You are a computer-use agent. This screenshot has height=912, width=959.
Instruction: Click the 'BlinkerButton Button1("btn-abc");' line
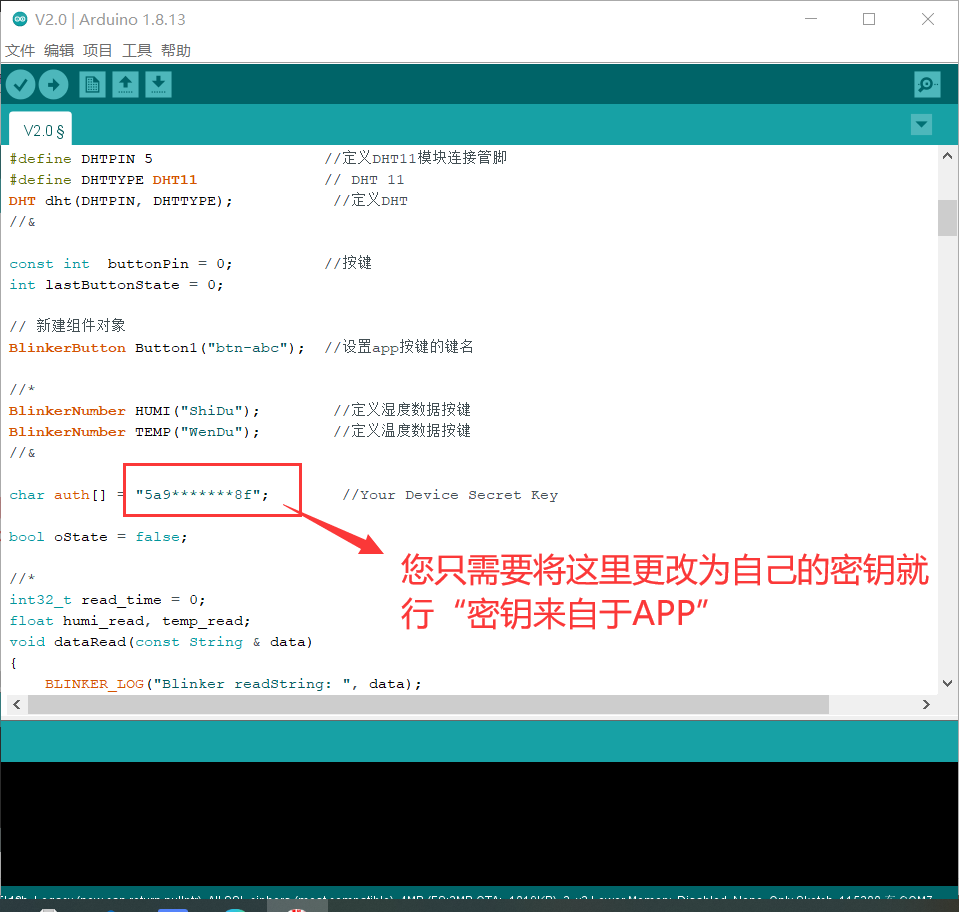click(x=157, y=348)
